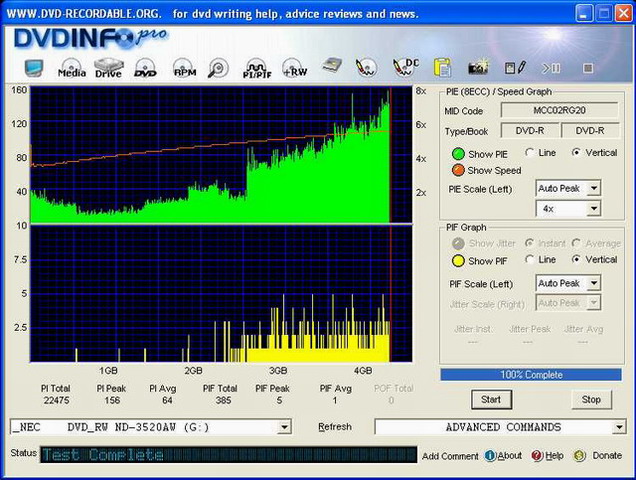Expand the Jitter Scale Auto Peak dropdown
This screenshot has height=480, width=636.
[594, 303]
